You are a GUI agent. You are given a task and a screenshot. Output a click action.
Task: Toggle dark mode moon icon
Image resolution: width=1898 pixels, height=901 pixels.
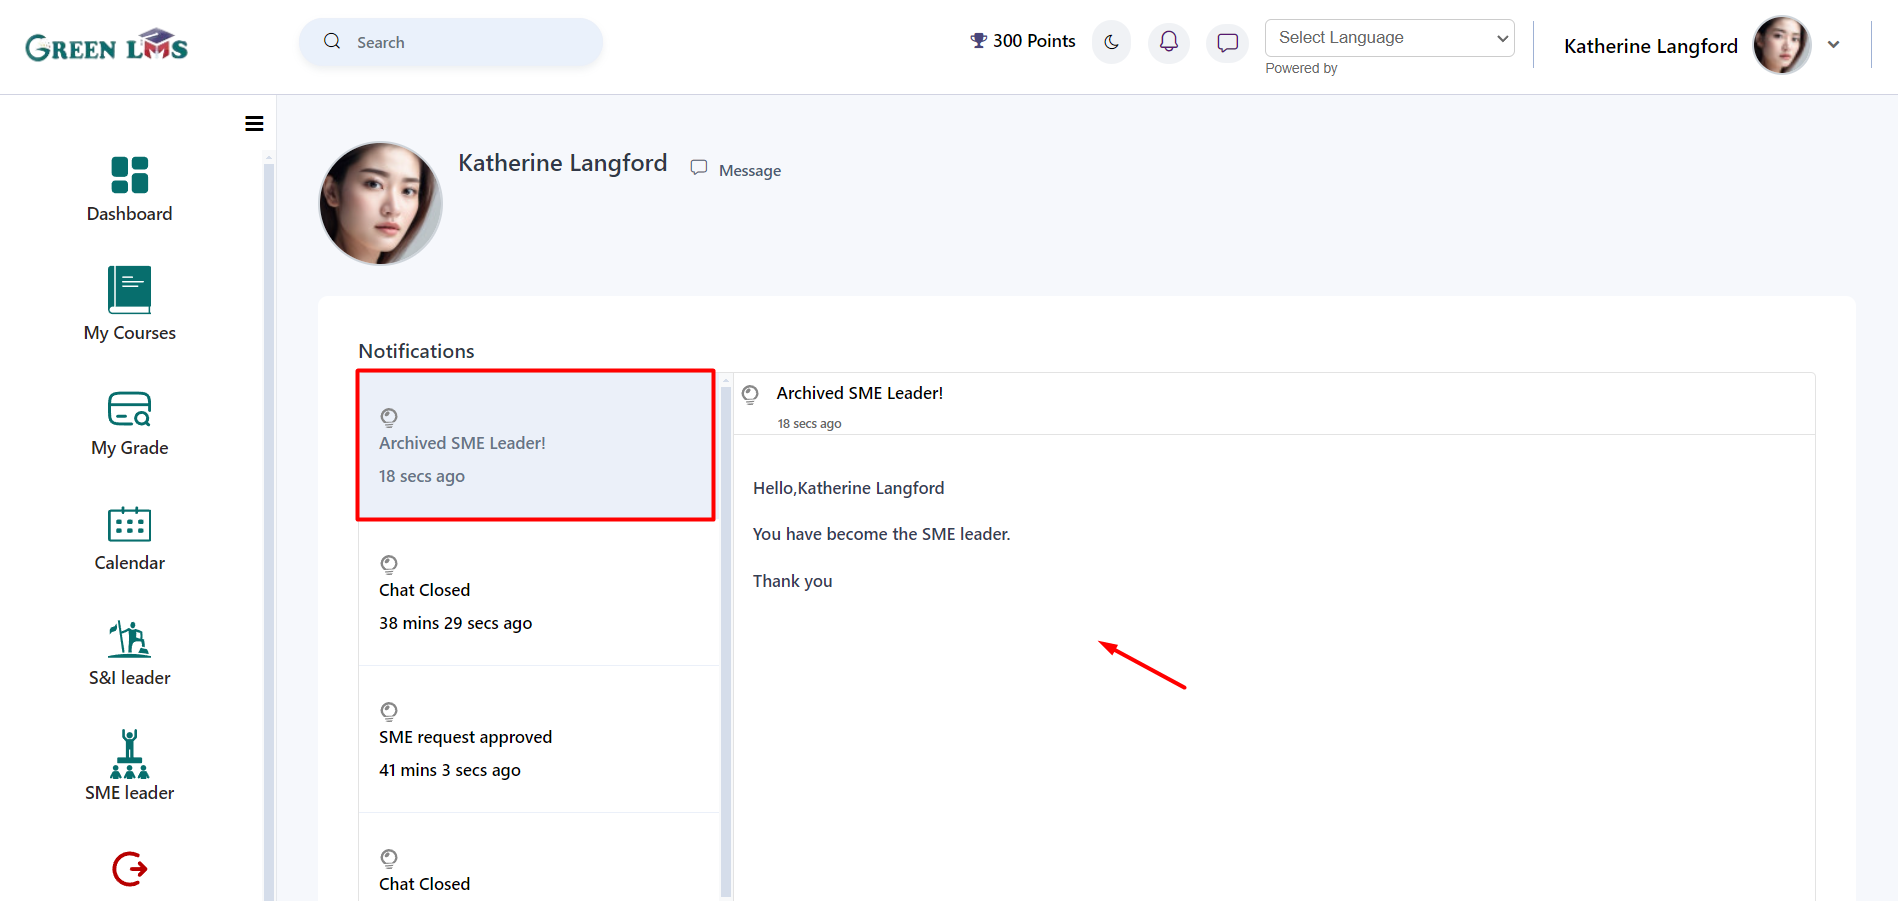[1111, 42]
